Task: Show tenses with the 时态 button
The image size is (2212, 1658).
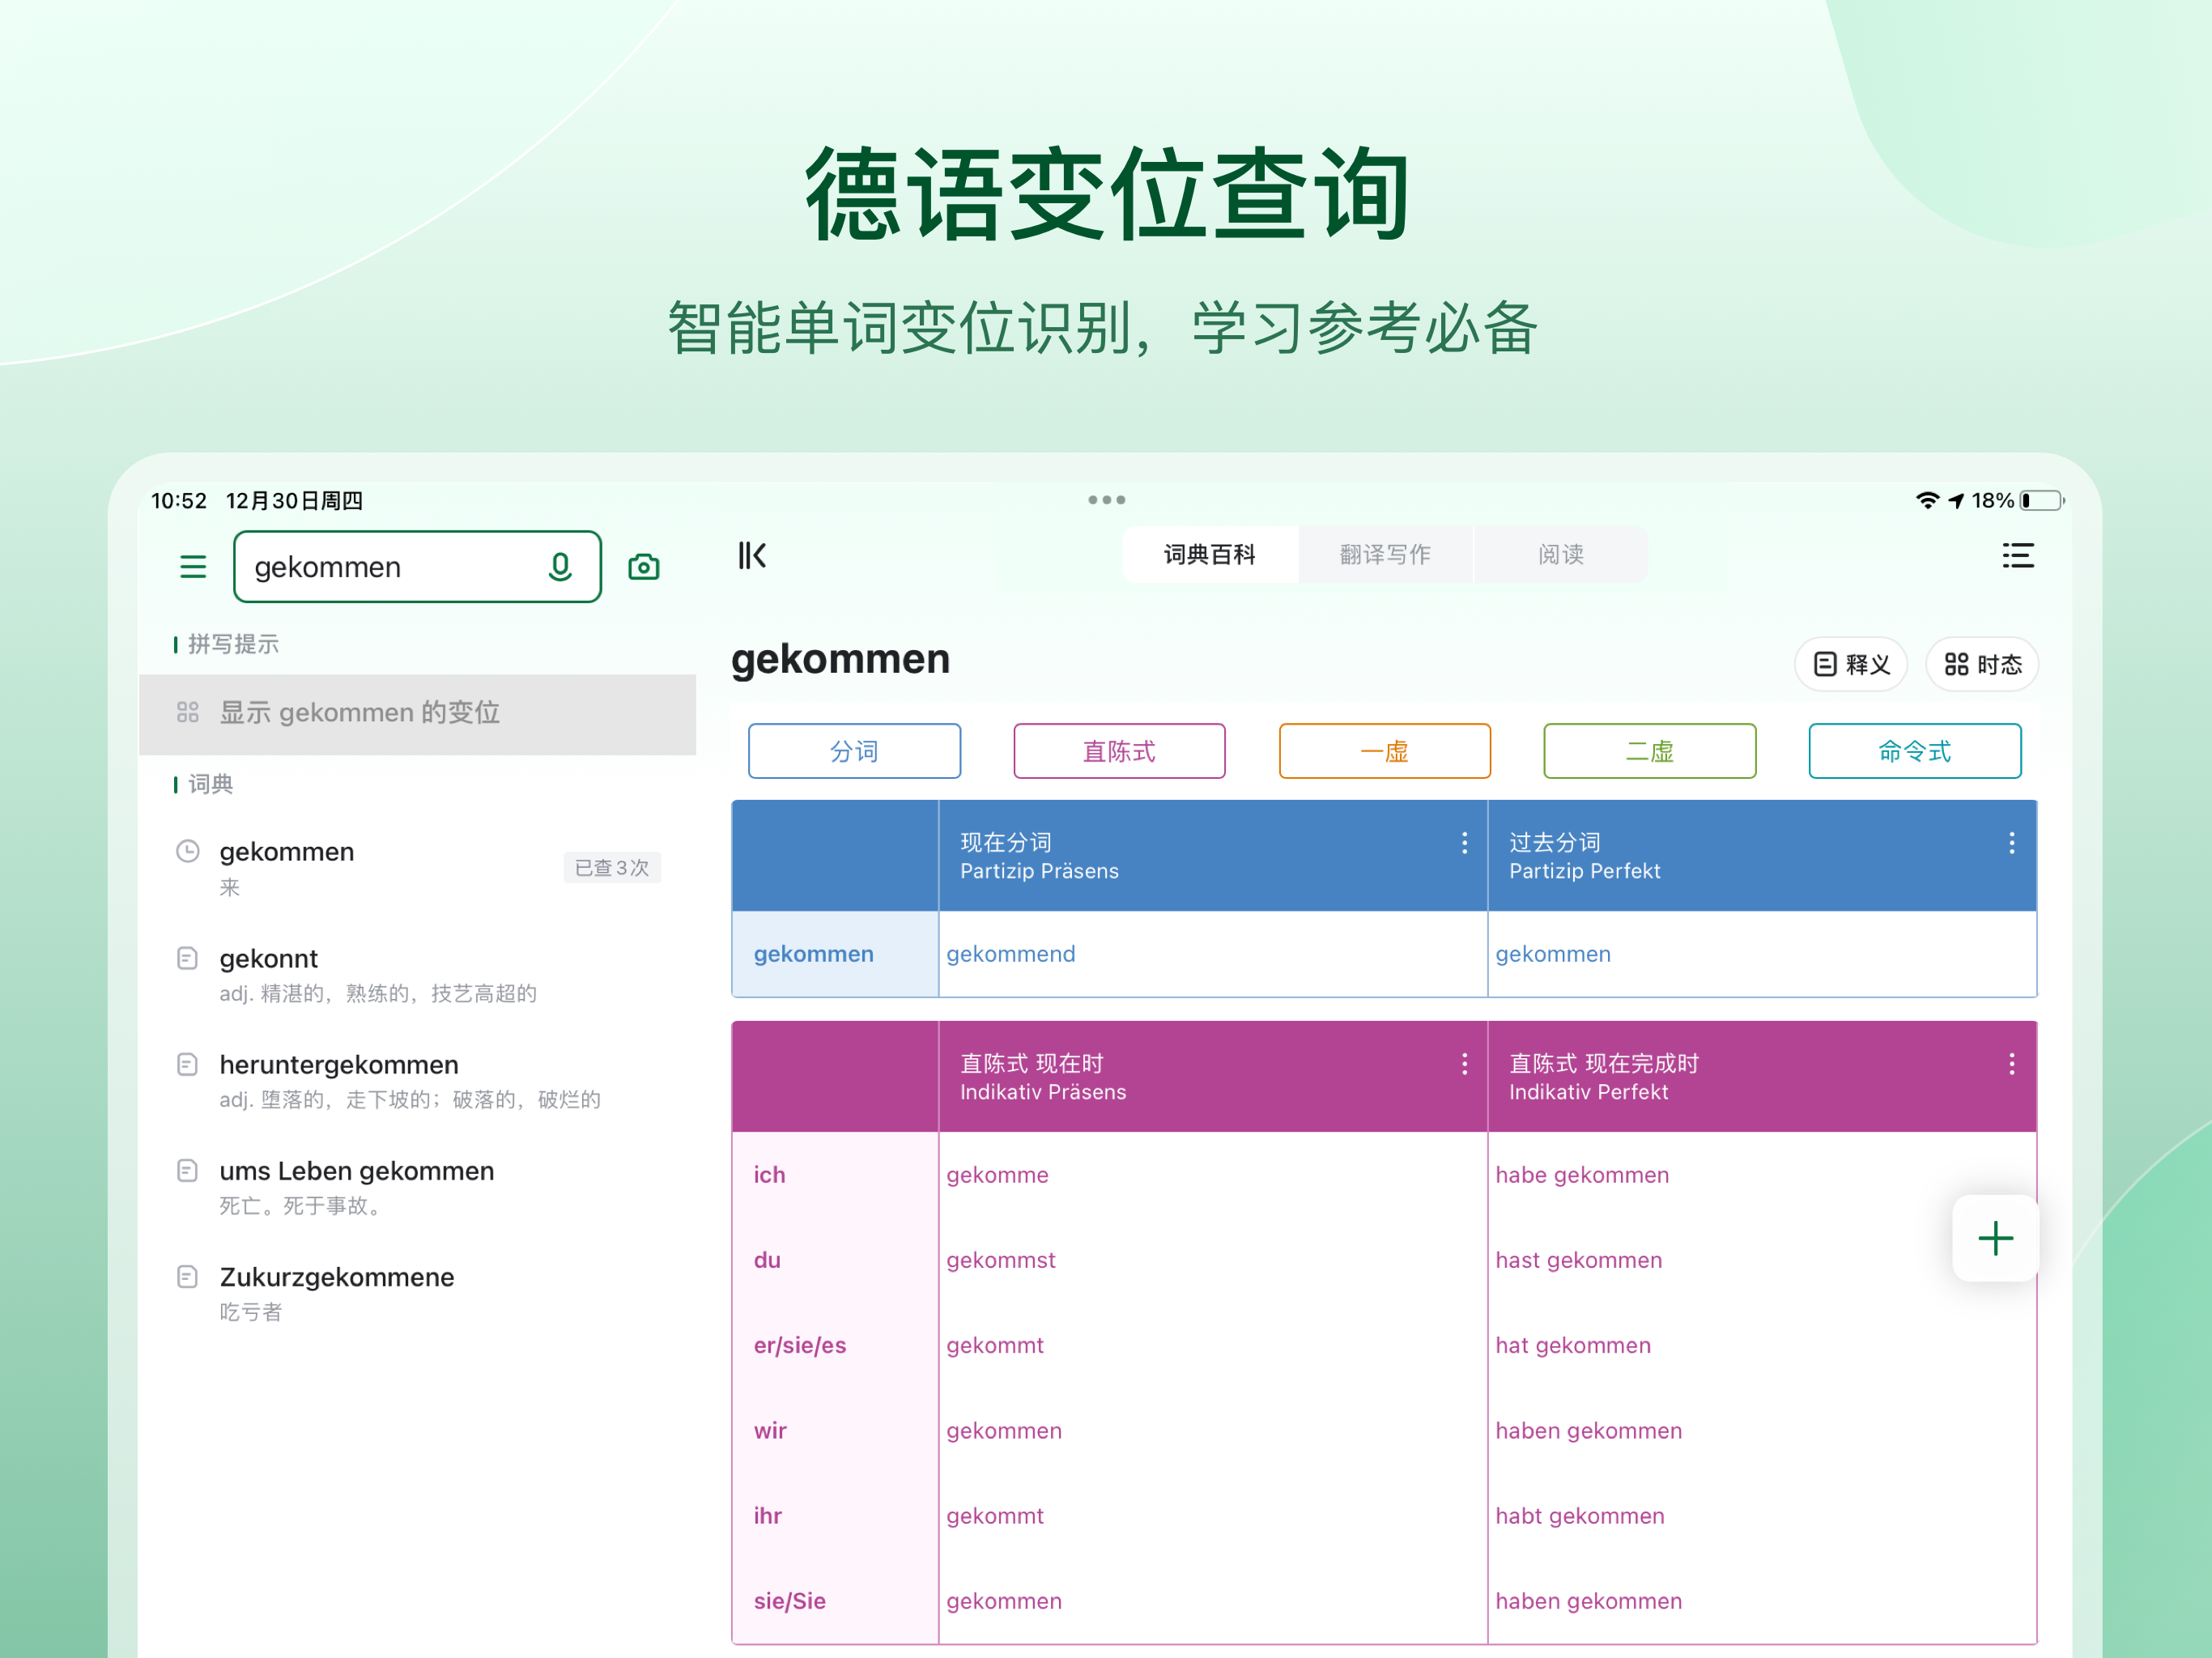Action: 1982,664
